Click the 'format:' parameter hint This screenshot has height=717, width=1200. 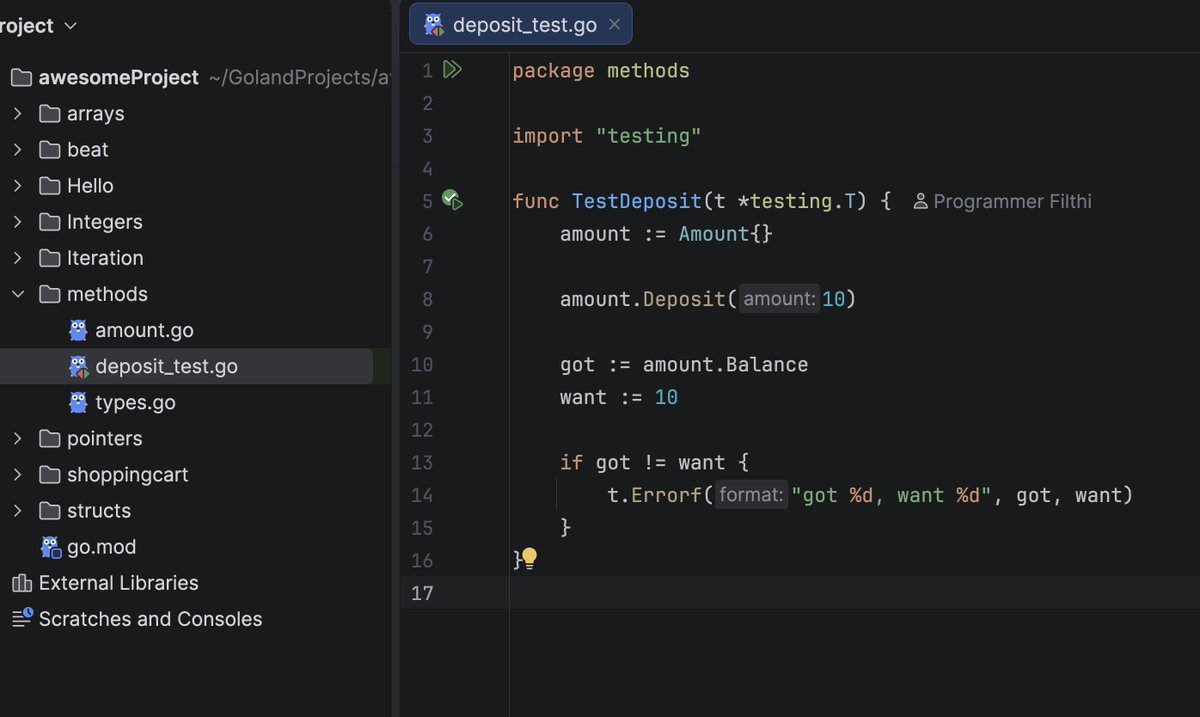[751, 495]
